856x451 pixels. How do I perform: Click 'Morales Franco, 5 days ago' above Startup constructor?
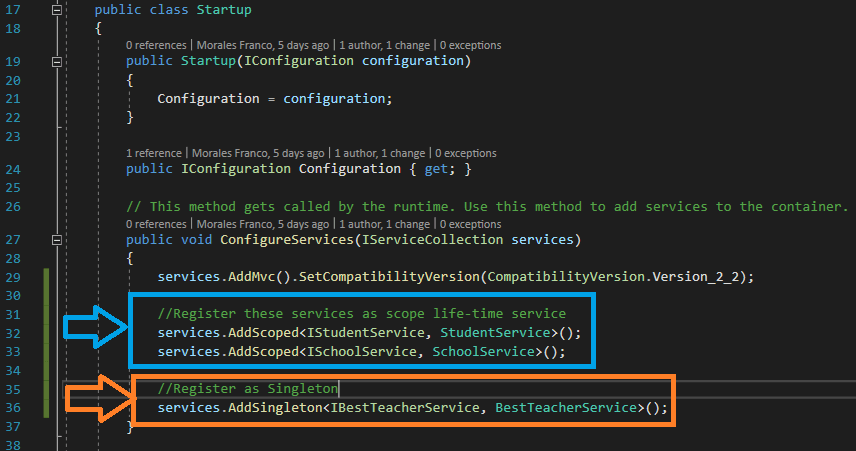tap(263, 45)
